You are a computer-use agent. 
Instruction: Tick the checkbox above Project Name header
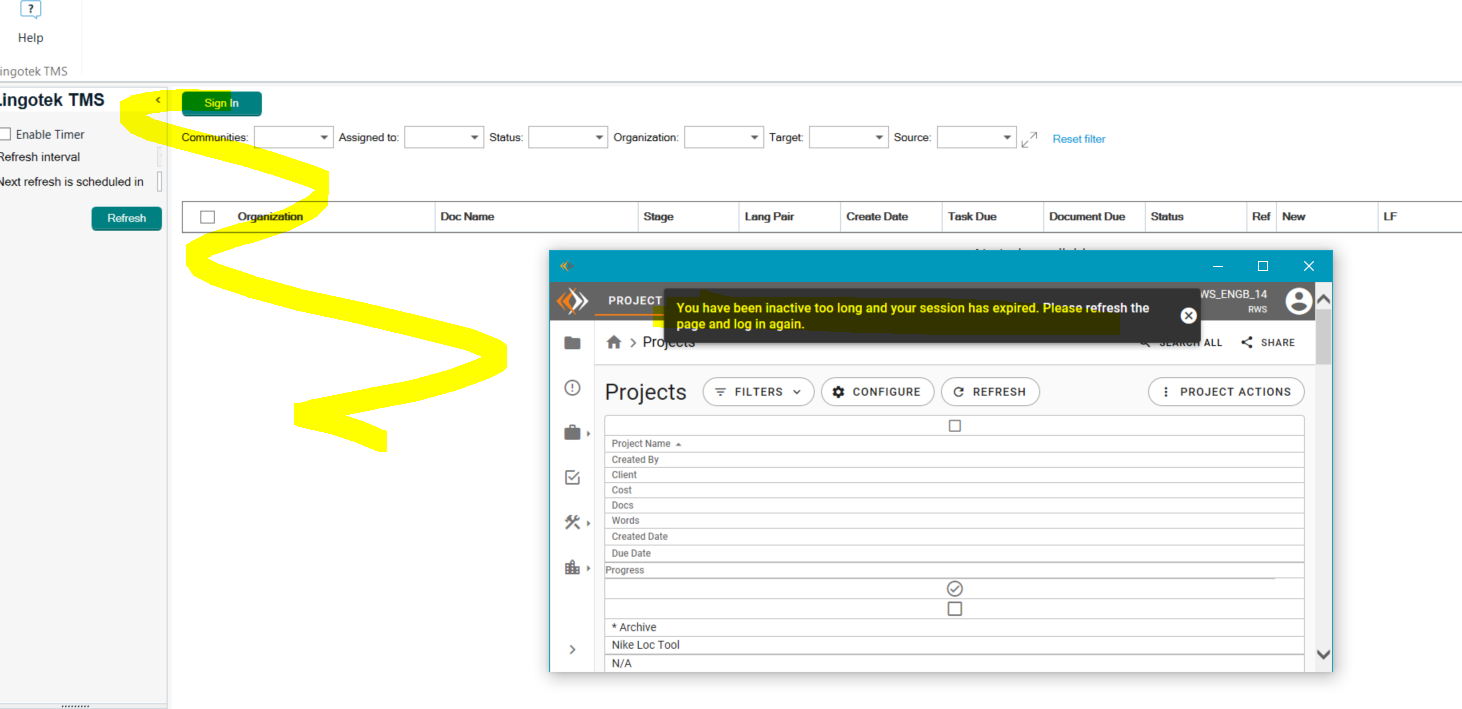pos(954,426)
